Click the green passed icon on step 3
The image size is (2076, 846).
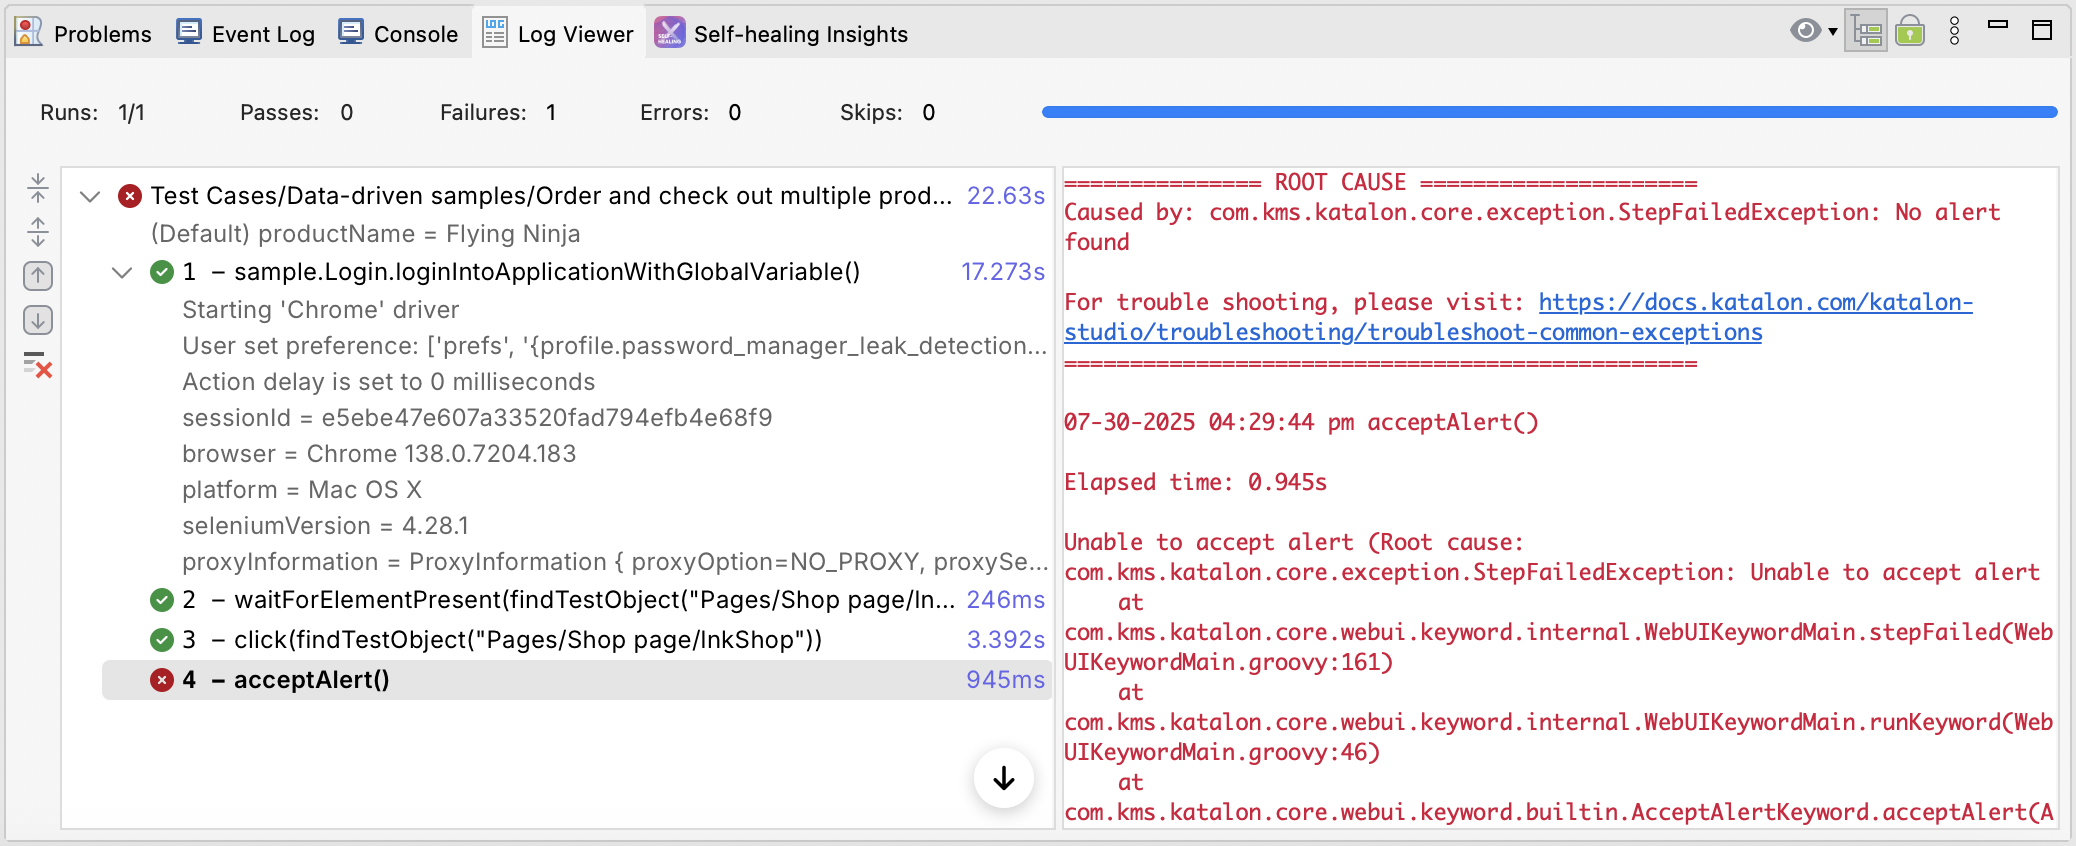pyautogui.click(x=162, y=640)
